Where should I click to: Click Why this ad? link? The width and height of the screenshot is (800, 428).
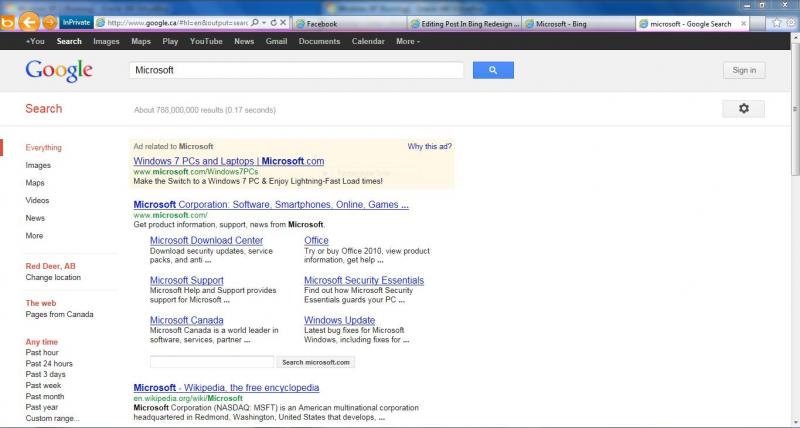[429, 146]
